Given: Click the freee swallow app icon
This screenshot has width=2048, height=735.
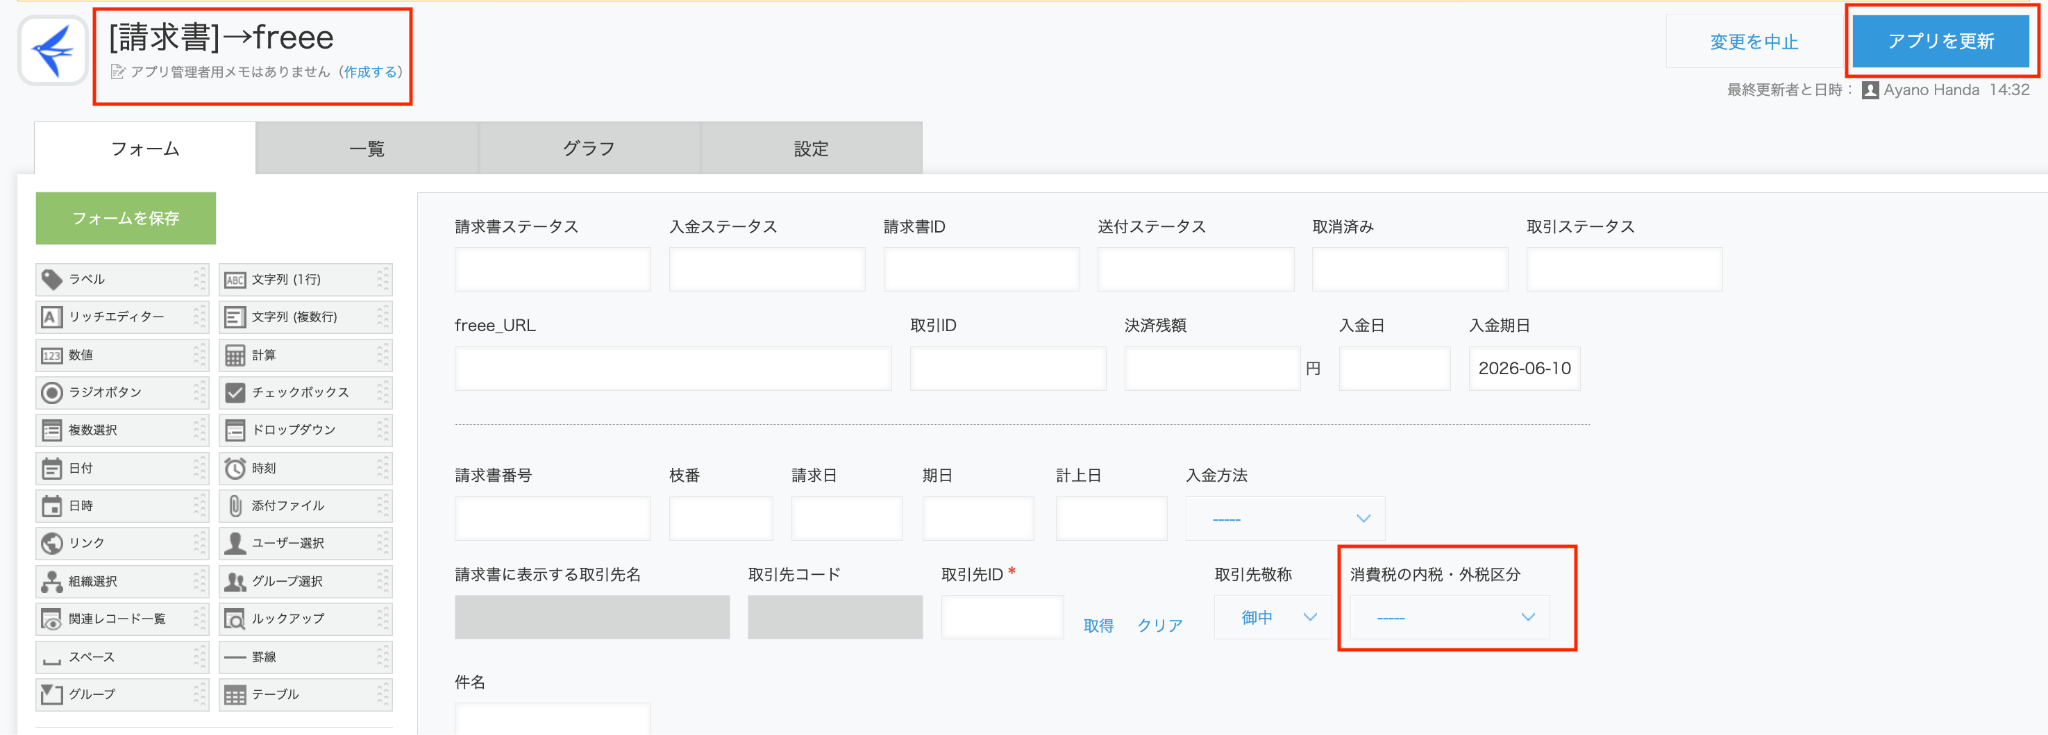Looking at the screenshot, I should (53, 50).
